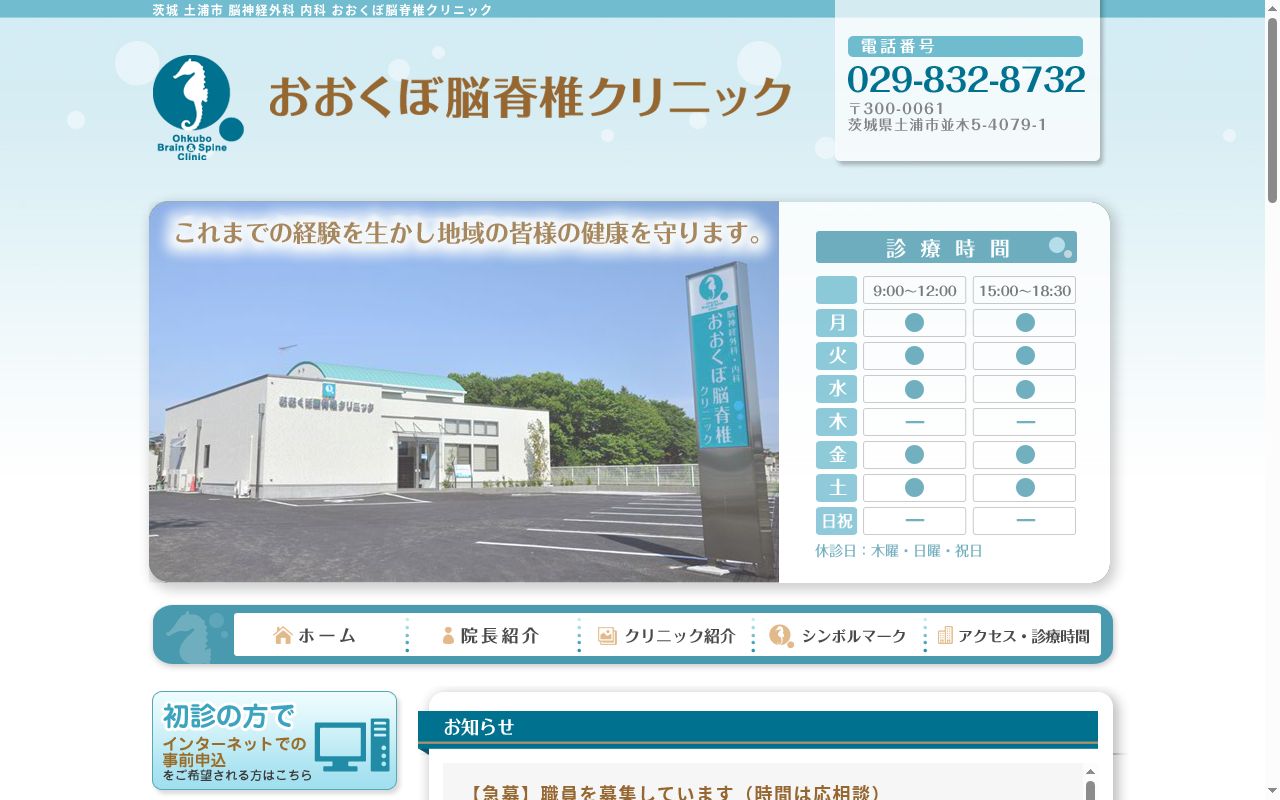
Task: Select the シンボルマーク menu item
Action: pyautogui.click(x=839, y=635)
